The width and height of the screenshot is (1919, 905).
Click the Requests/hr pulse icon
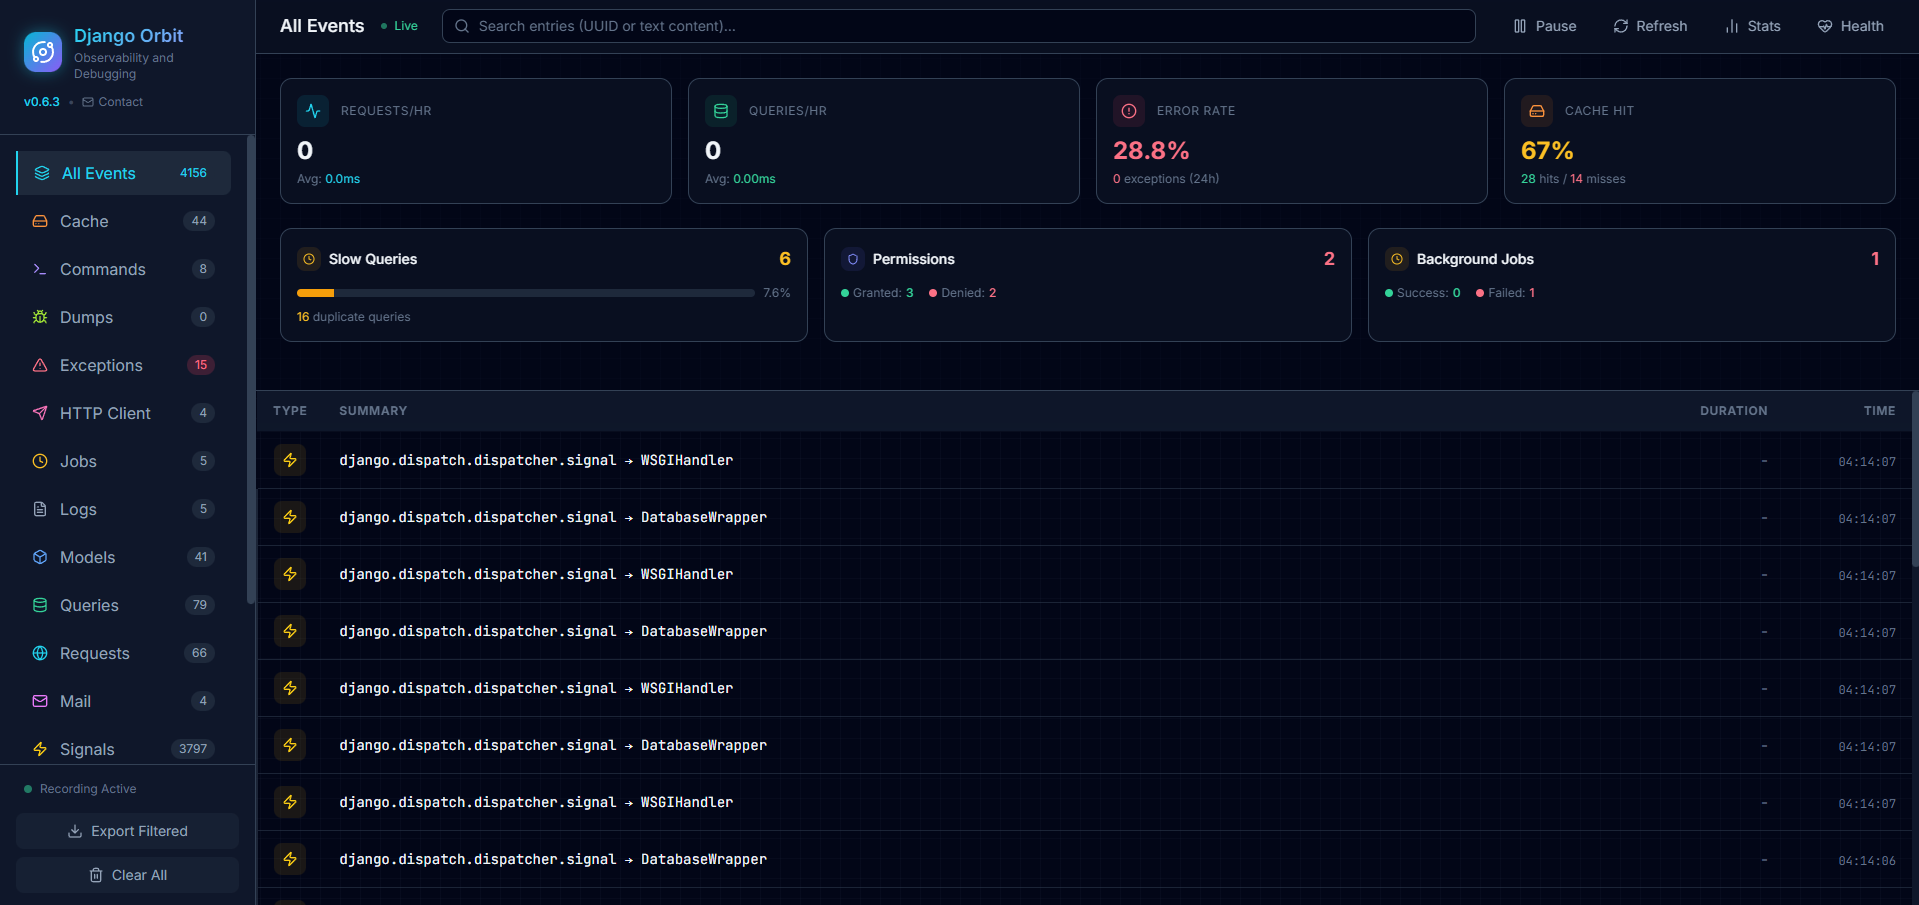pyautogui.click(x=313, y=111)
